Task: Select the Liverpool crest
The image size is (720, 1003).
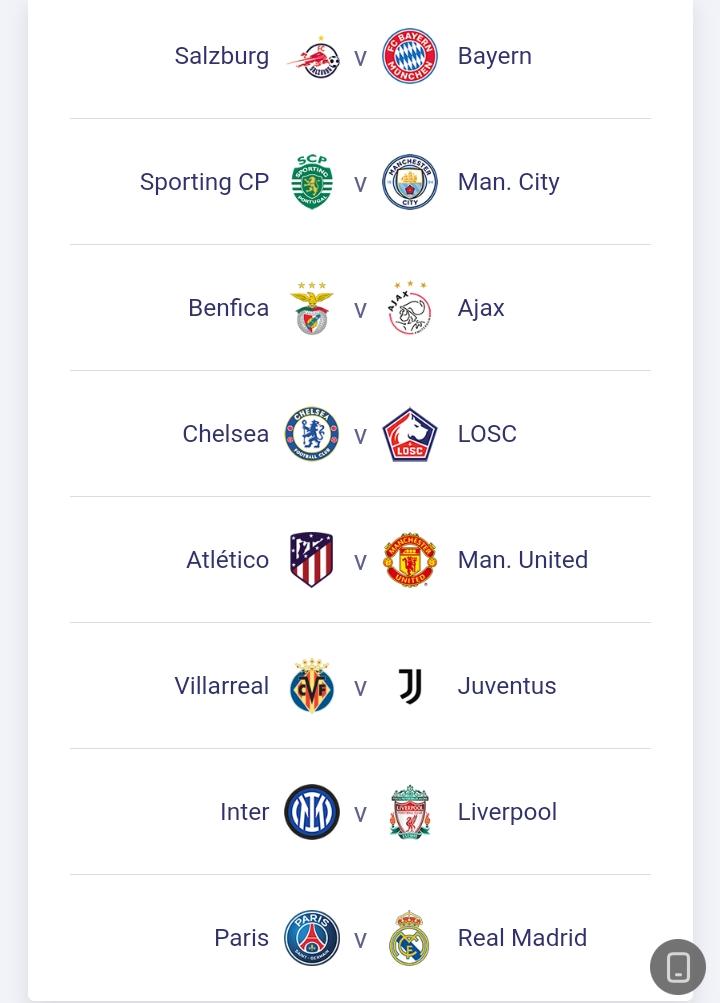Action: (x=410, y=812)
